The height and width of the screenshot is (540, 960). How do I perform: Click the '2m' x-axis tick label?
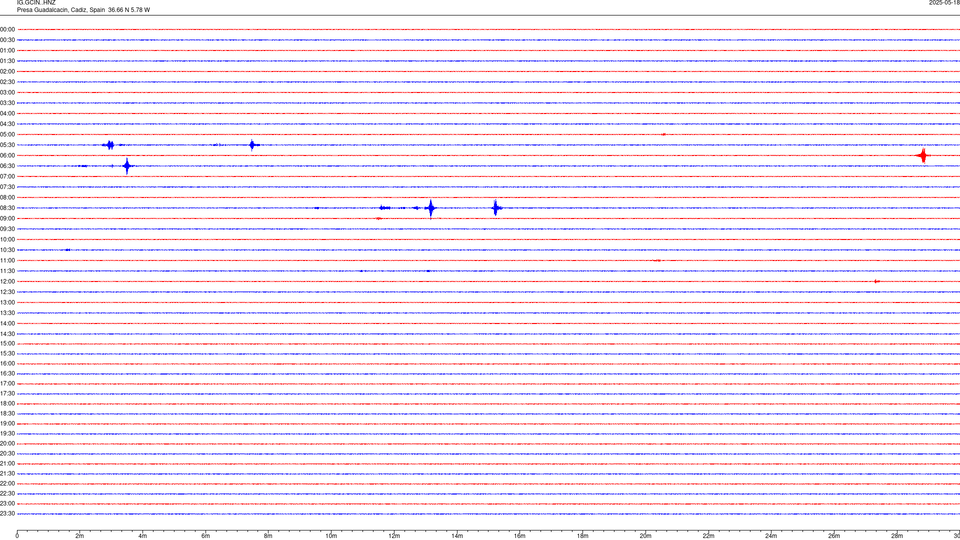click(80, 536)
